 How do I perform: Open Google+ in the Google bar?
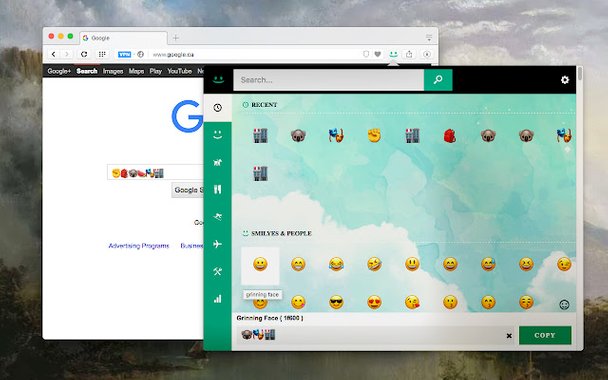(59, 71)
